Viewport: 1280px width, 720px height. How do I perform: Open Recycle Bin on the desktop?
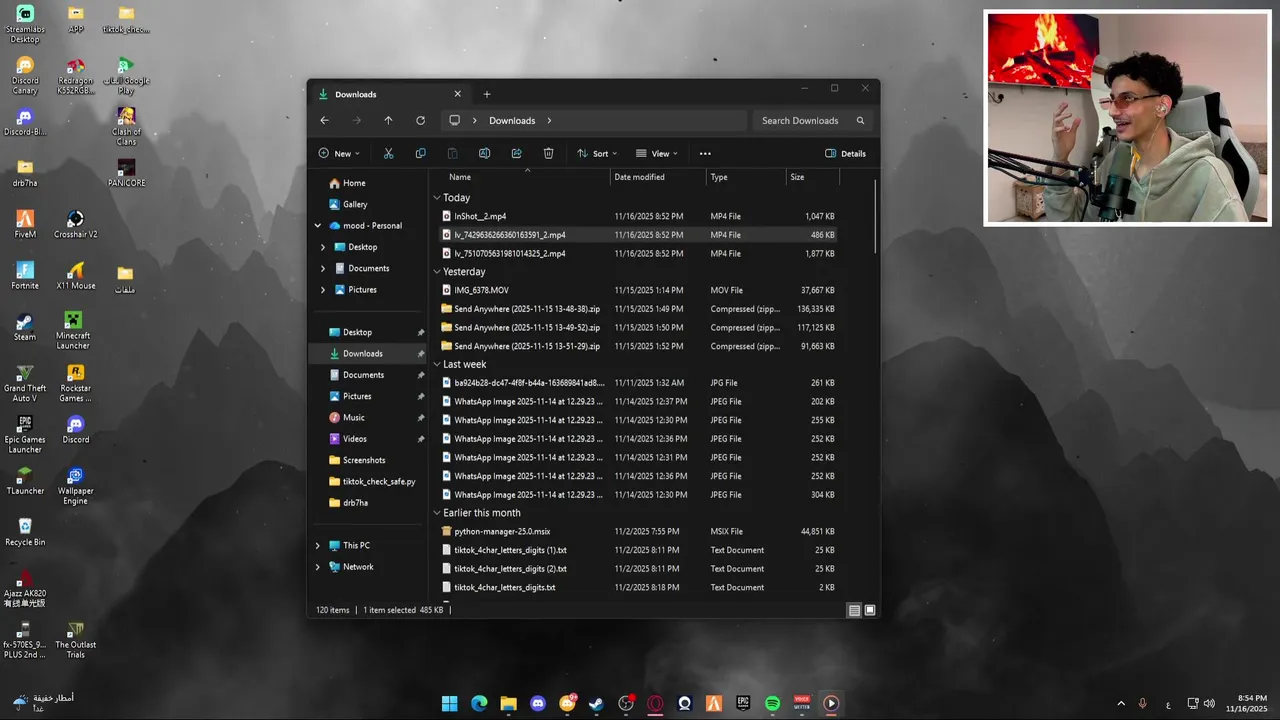tap(25, 532)
